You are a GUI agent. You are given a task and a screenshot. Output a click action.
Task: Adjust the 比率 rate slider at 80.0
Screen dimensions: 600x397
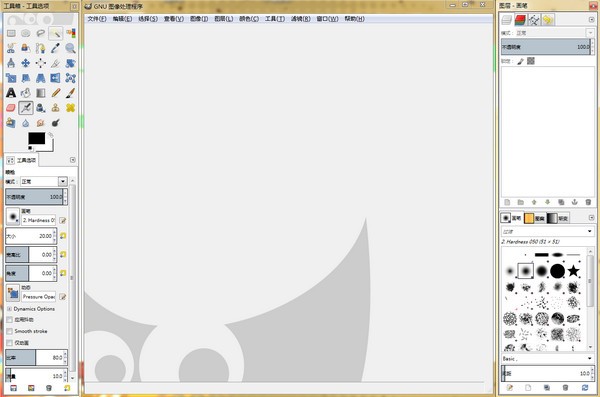click(36, 358)
